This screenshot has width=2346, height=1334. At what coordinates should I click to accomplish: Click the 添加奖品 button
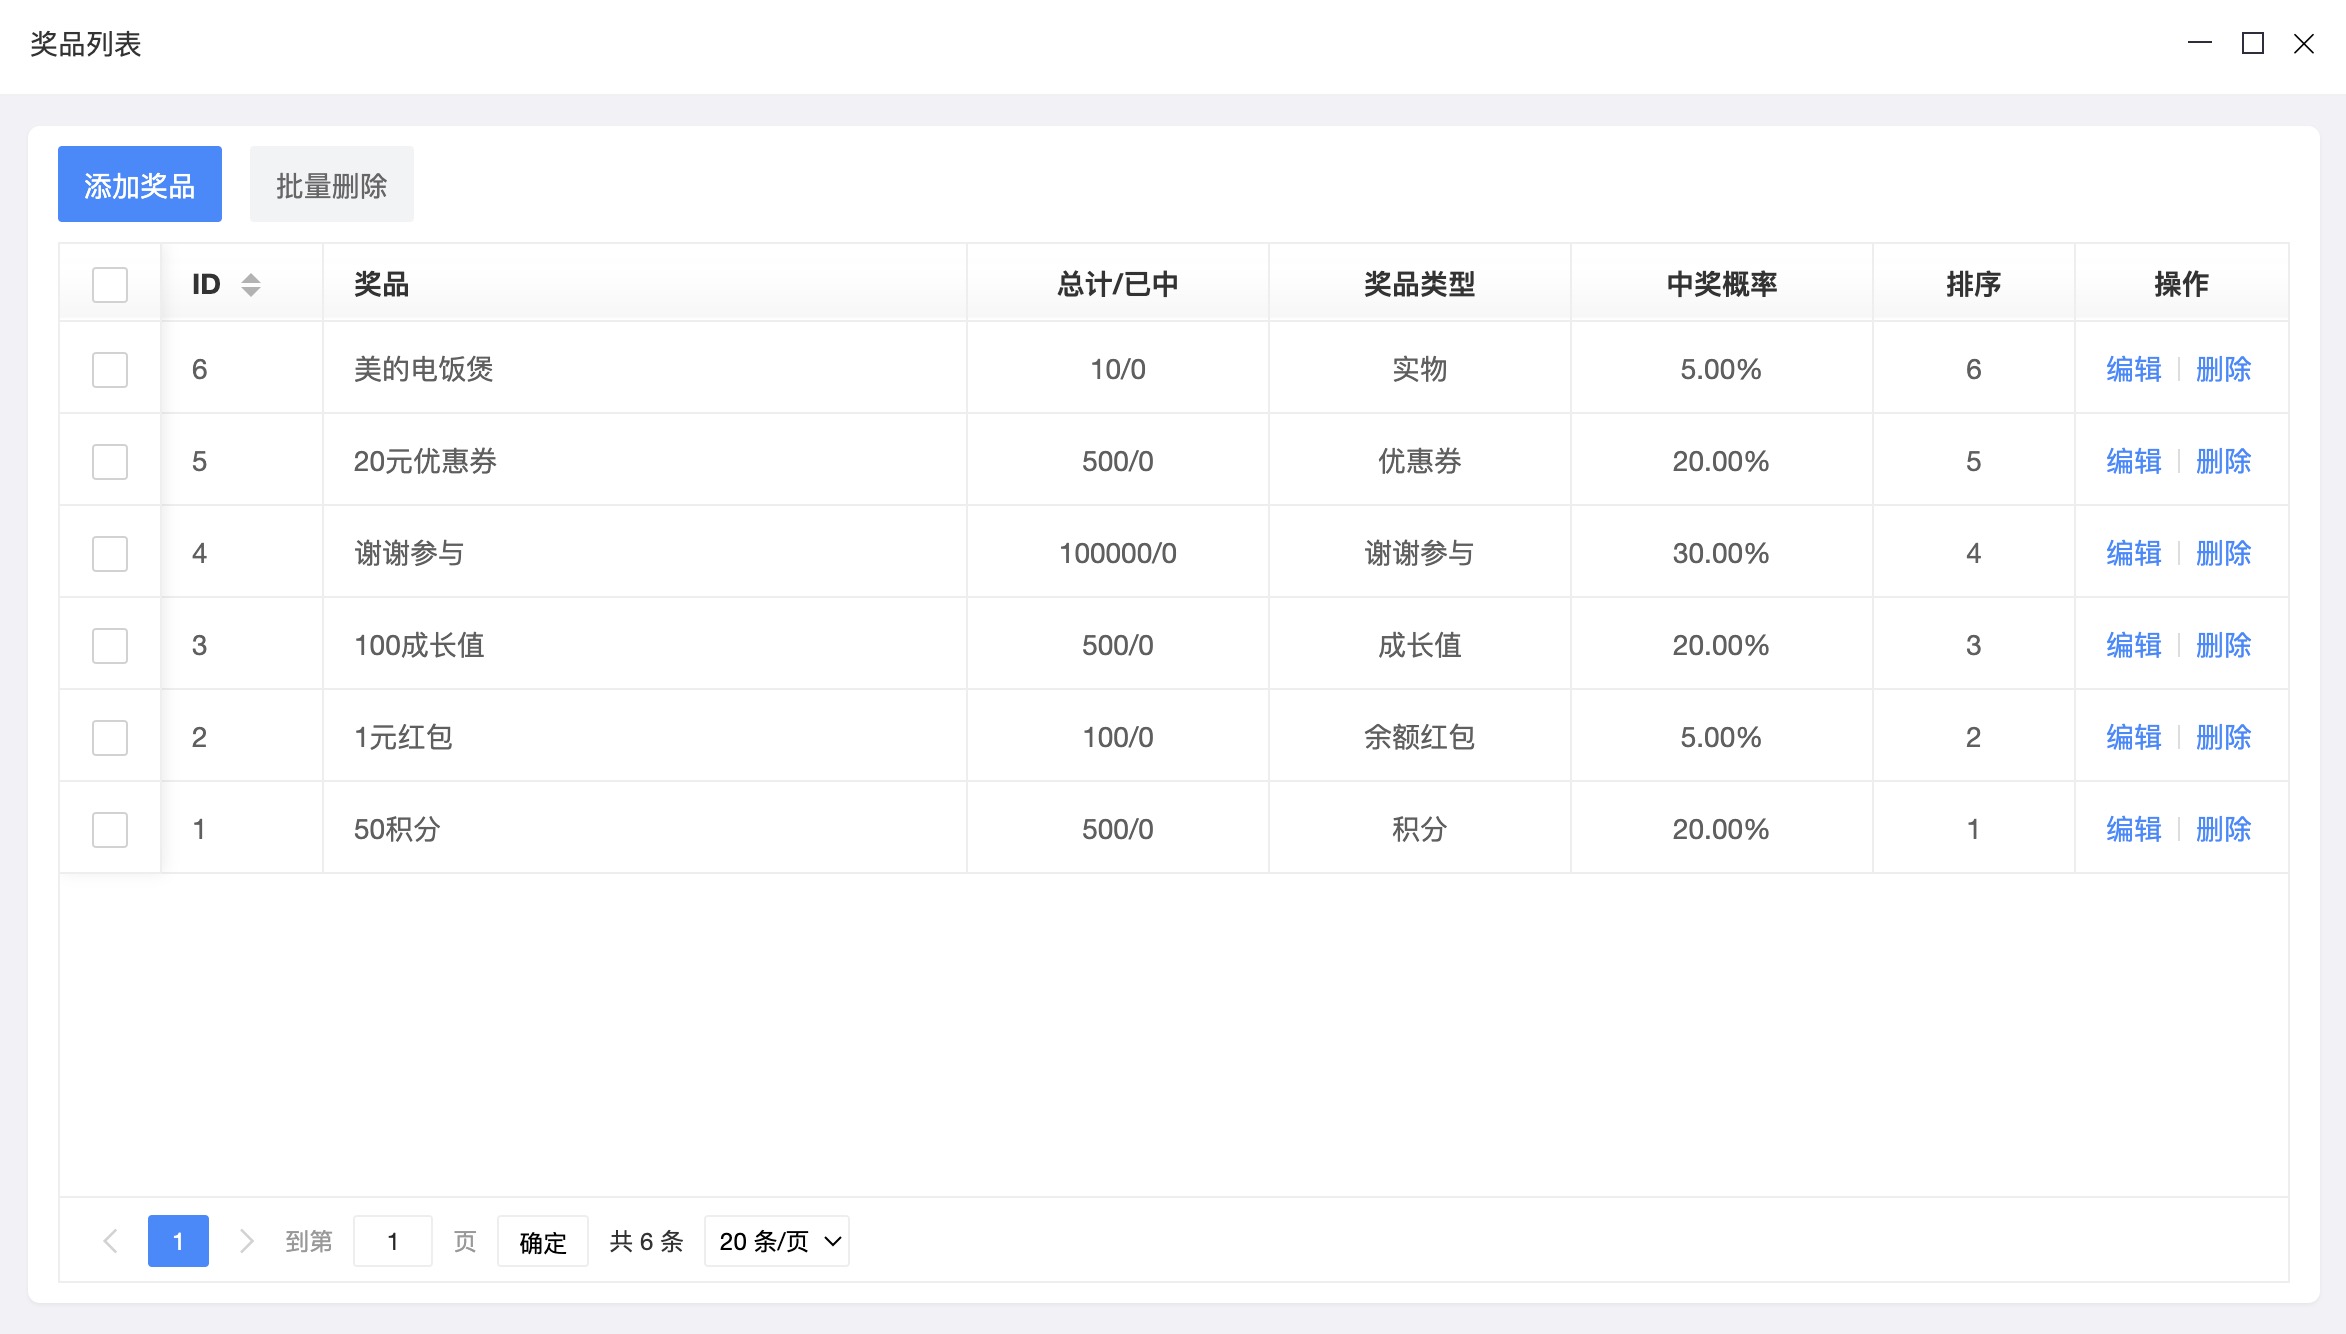140,184
